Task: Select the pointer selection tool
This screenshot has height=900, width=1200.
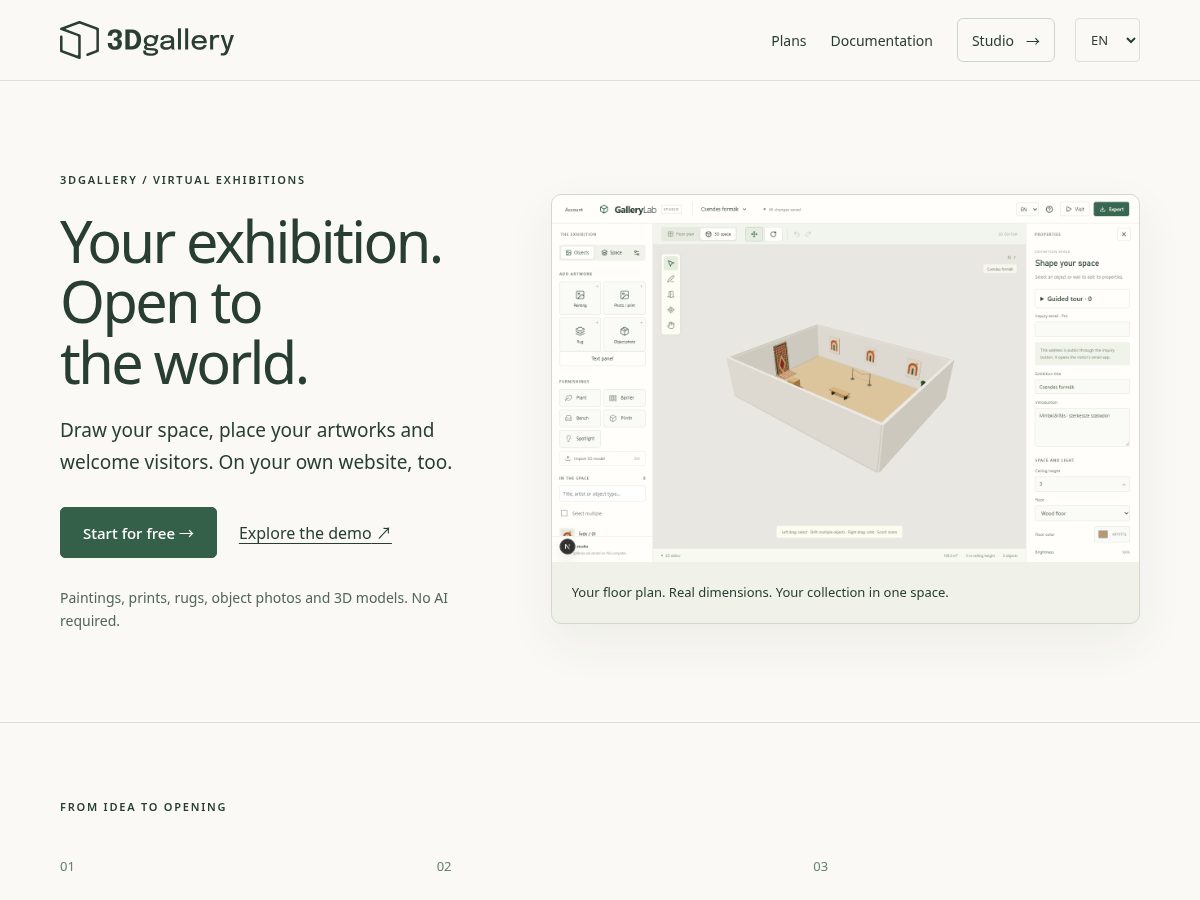Action: pos(671,264)
